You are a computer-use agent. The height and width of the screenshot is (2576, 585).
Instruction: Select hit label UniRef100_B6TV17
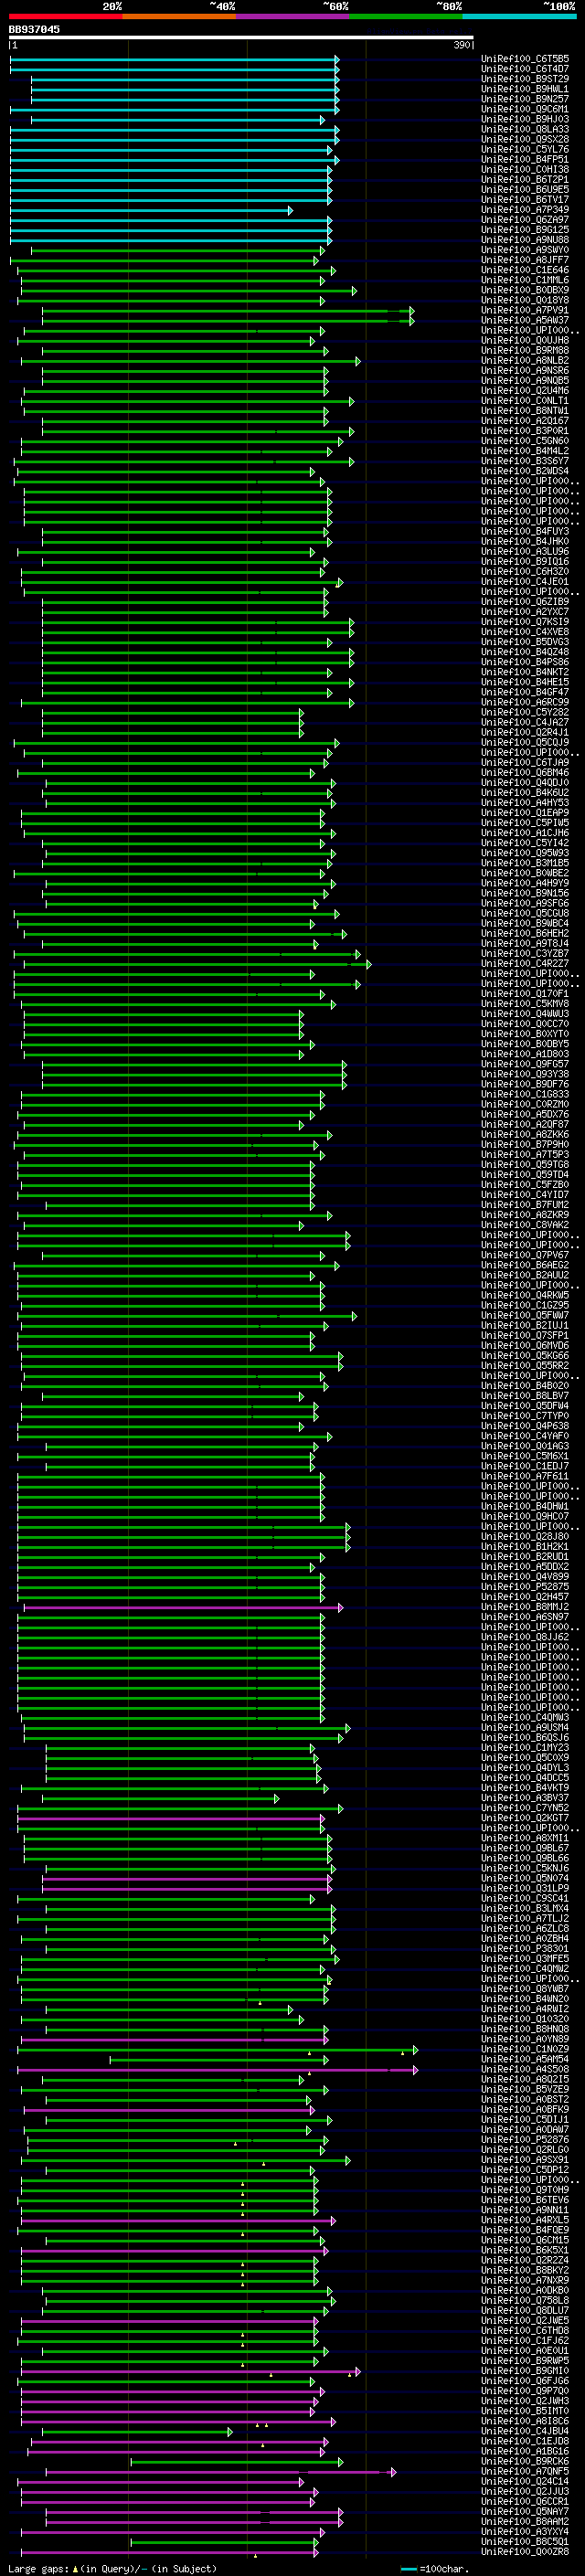click(x=525, y=200)
